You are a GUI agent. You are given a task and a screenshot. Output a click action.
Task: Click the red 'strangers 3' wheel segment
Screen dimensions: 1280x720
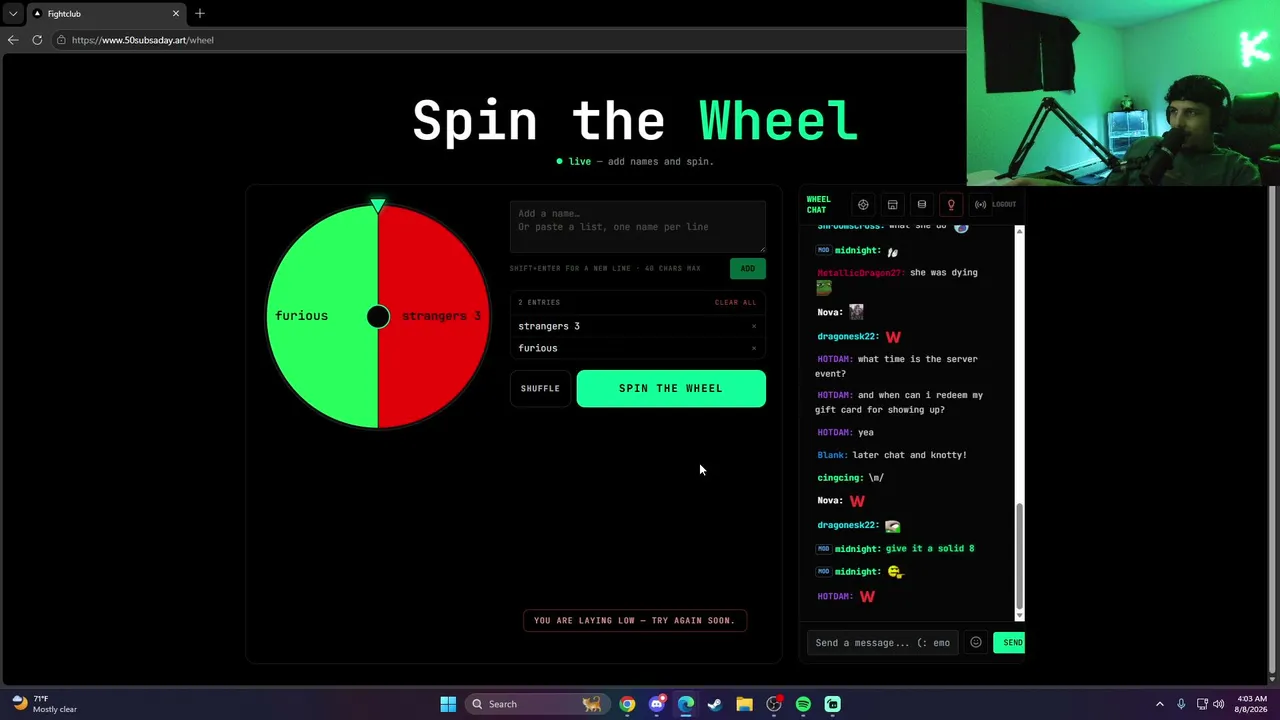[x=433, y=316]
